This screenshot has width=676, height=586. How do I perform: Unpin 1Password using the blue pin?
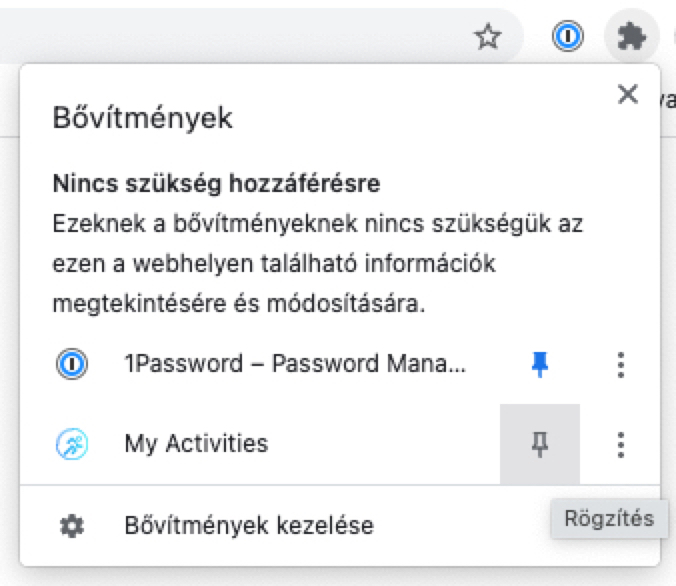click(x=540, y=366)
